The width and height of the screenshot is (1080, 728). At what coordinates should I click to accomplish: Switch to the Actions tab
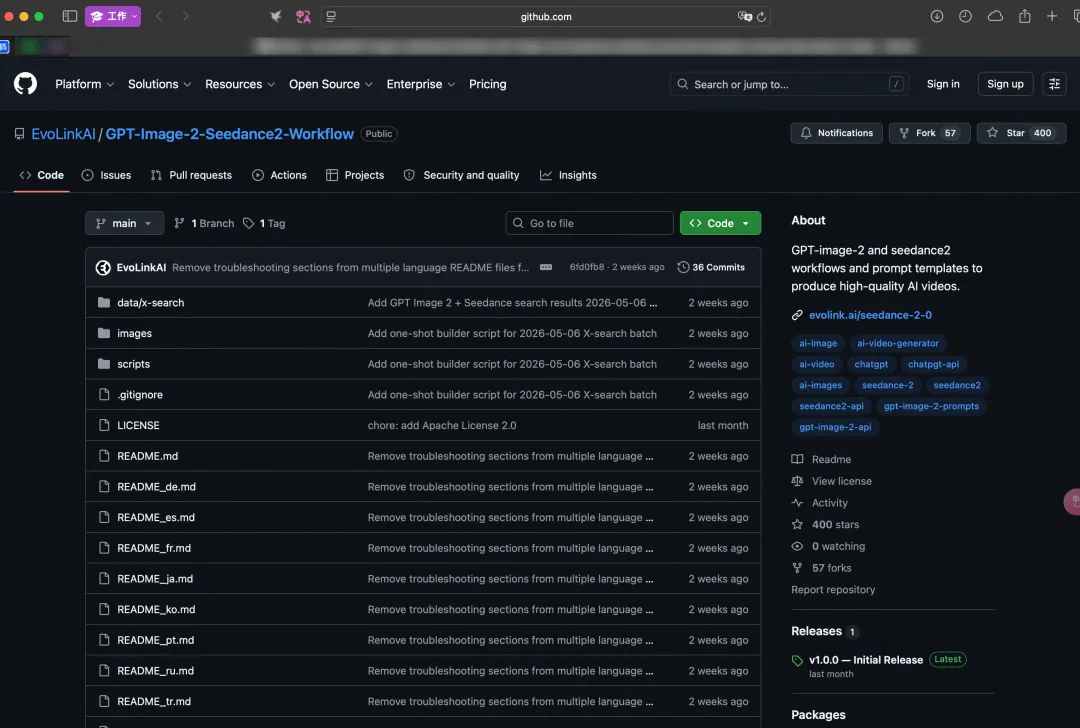pyautogui.click(x=279, y=175)
